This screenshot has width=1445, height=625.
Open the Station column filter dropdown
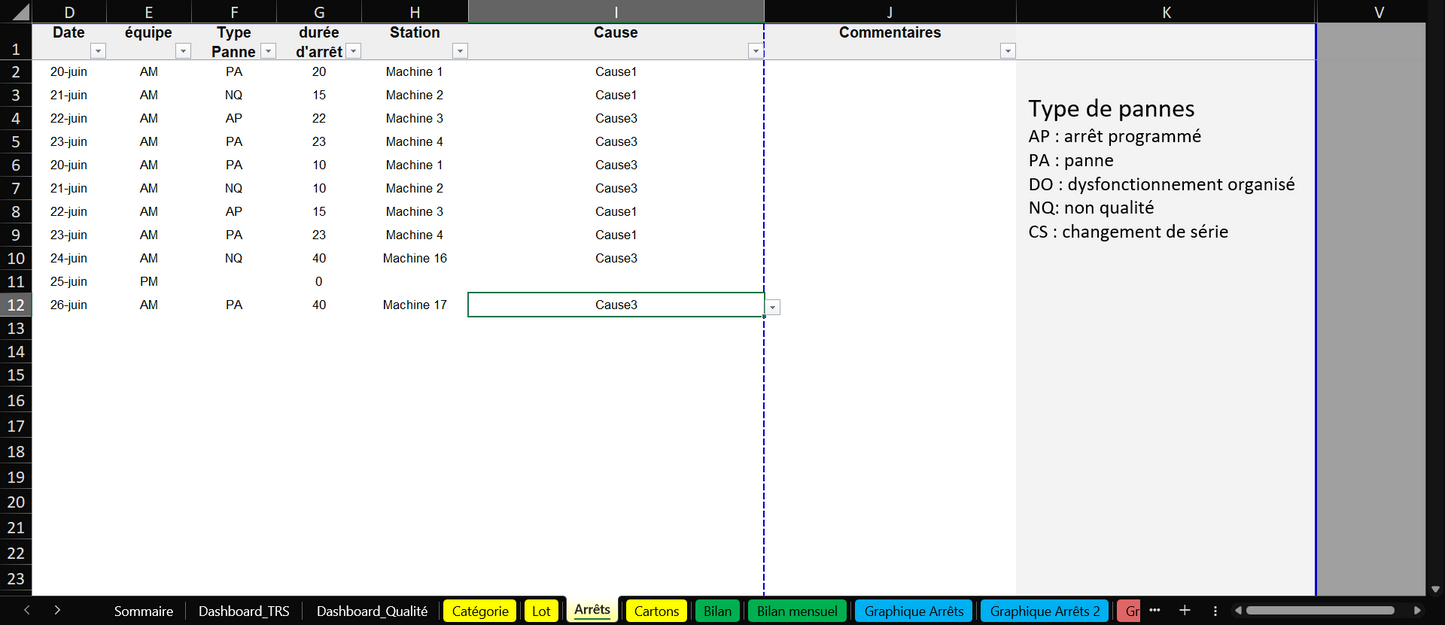(x=459, y=51)
